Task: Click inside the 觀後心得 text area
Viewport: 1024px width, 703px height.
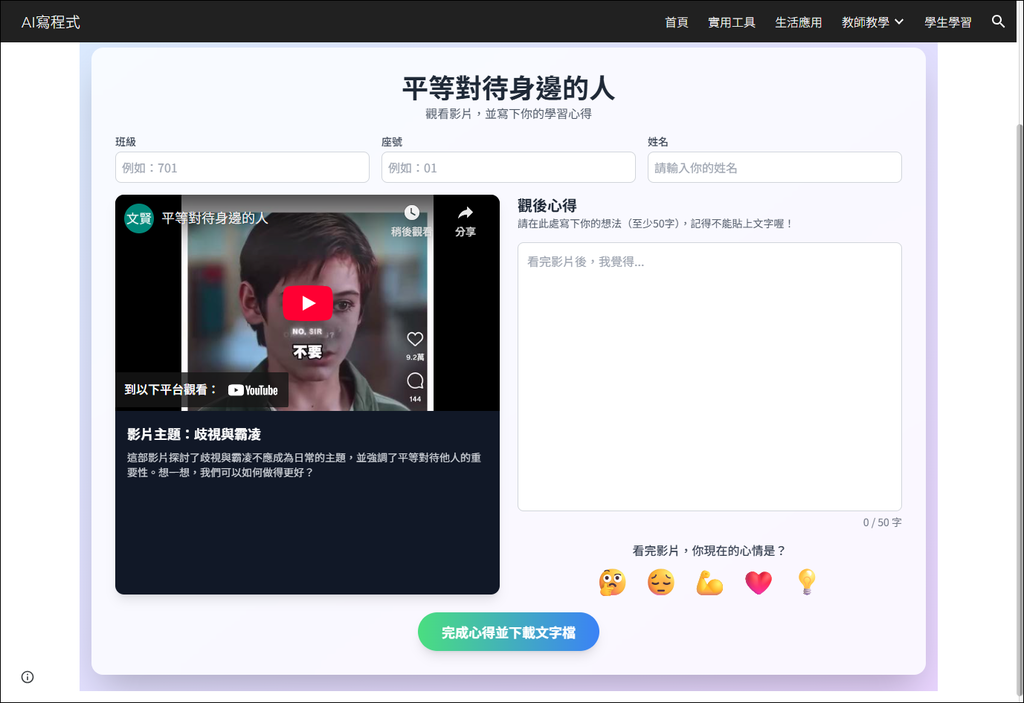Action: click(x=709, y=376)
